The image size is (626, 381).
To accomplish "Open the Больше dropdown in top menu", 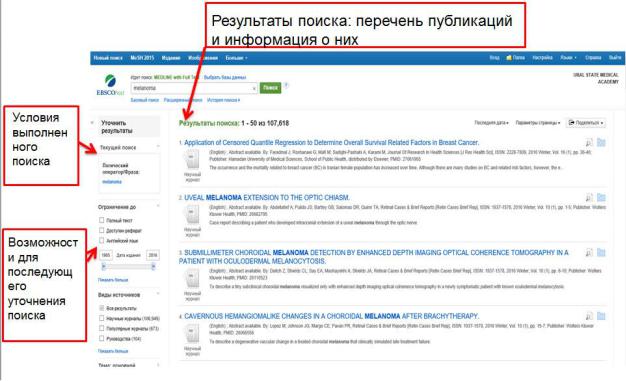I will point(236,58).
